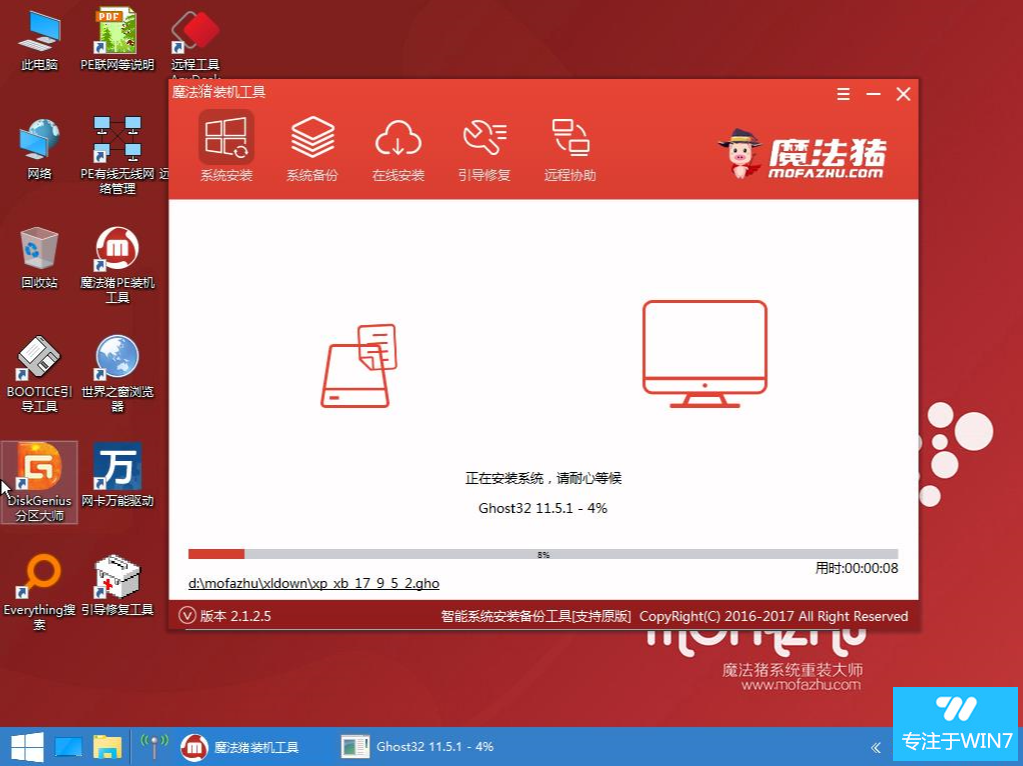1023x766 pixels.
Task: Click the 正在安装系统，请耐心等候 message
Action: coord(543,478)
